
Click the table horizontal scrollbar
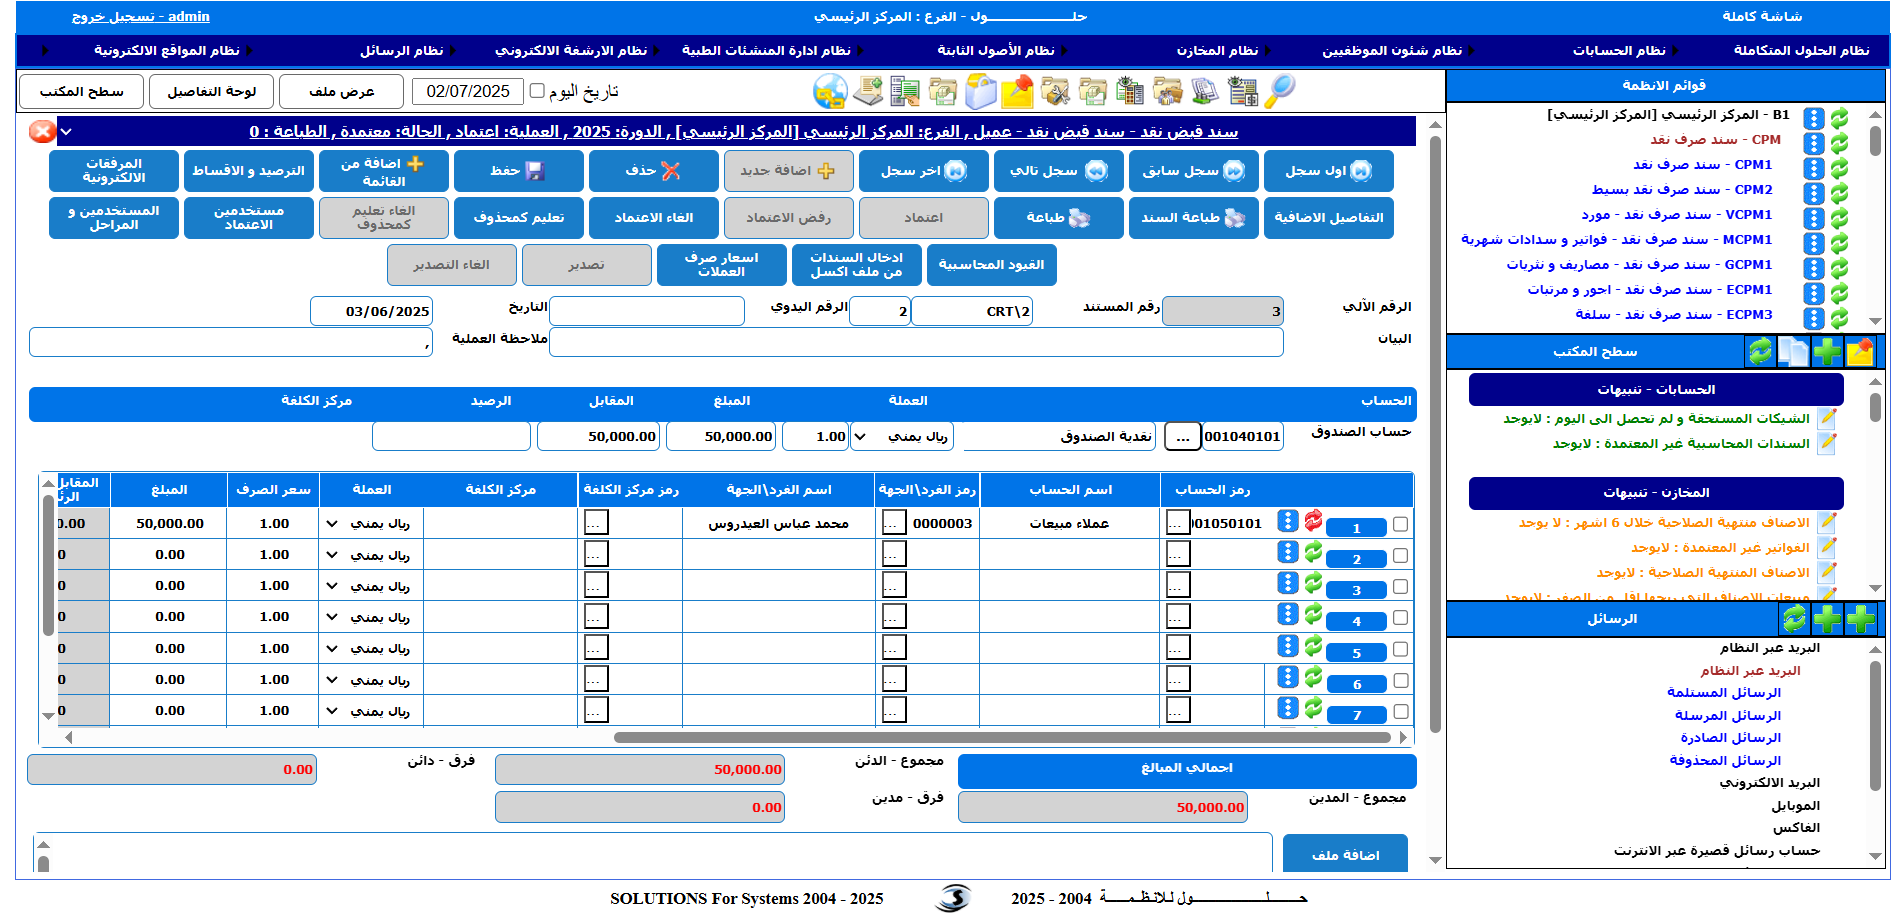pos(1002,738)
